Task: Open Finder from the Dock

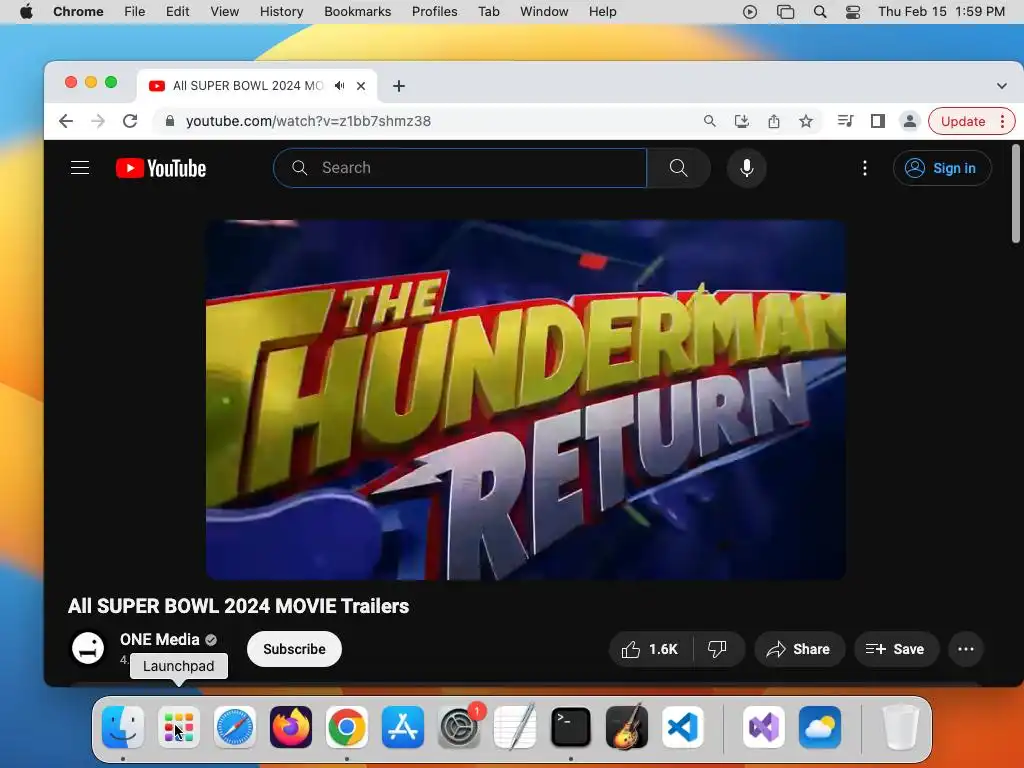Action: [x=123, y=727]
